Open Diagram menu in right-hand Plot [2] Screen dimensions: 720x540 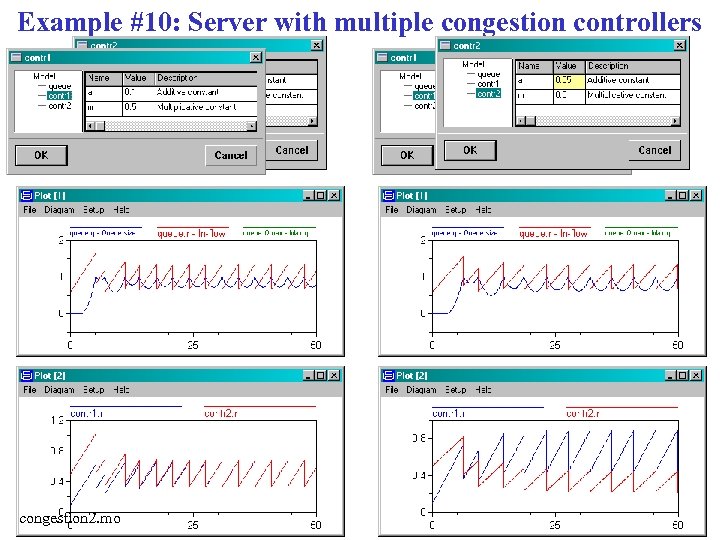[421, 390]
